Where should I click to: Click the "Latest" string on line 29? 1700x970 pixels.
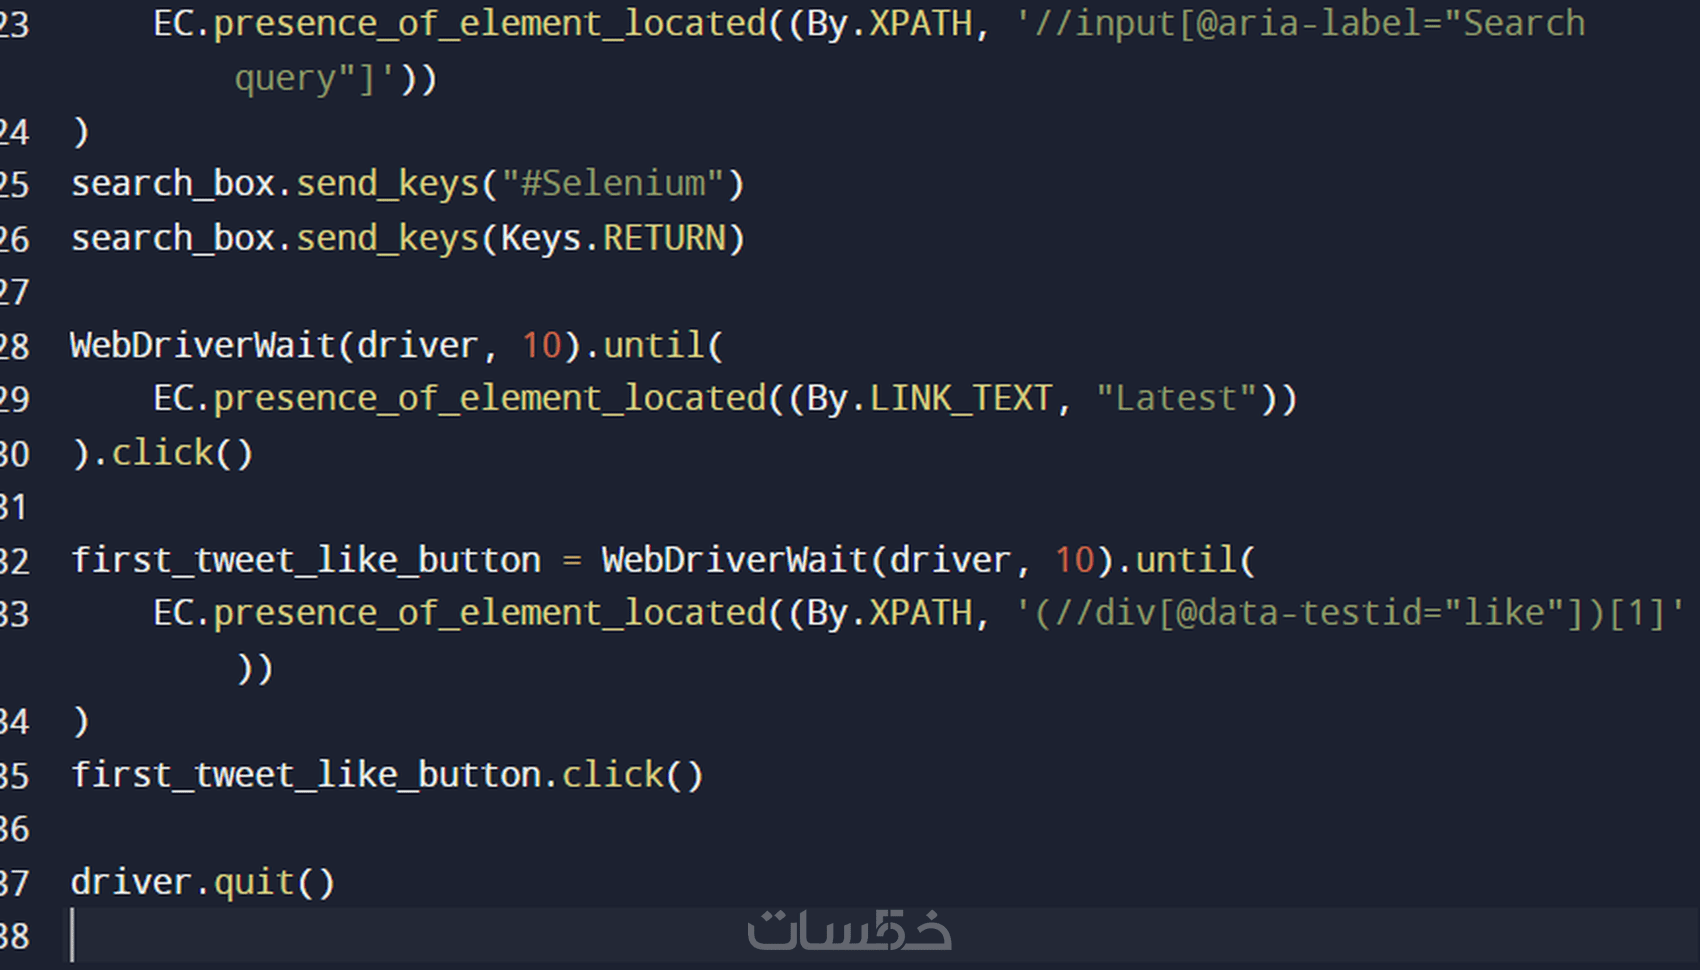(x=1176, y=399)
